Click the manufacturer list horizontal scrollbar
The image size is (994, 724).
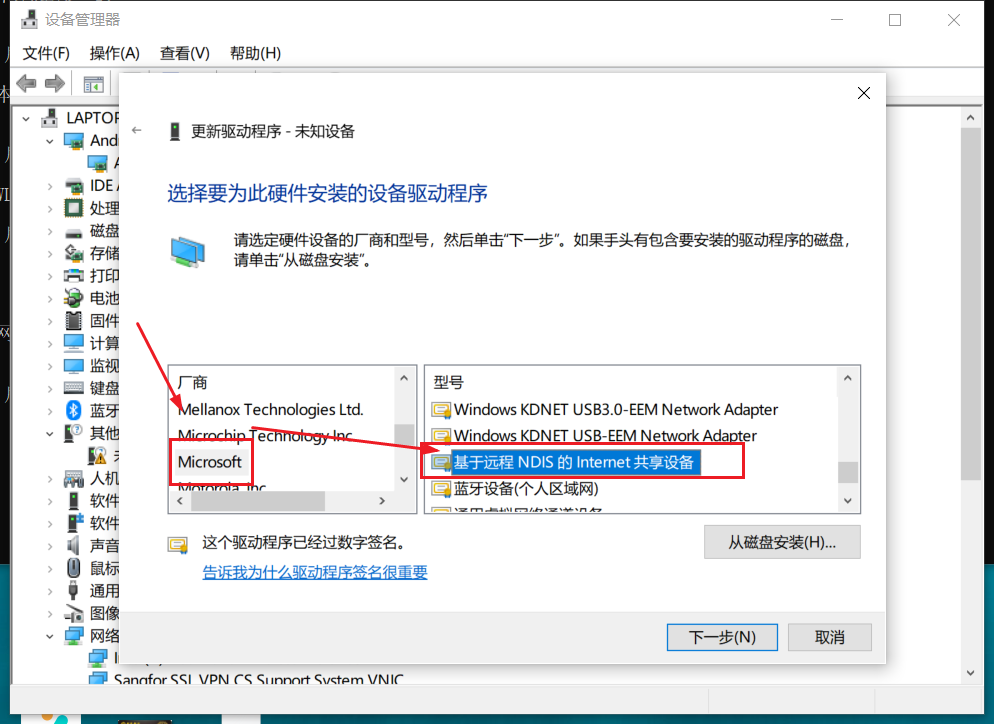pos(281,501)
